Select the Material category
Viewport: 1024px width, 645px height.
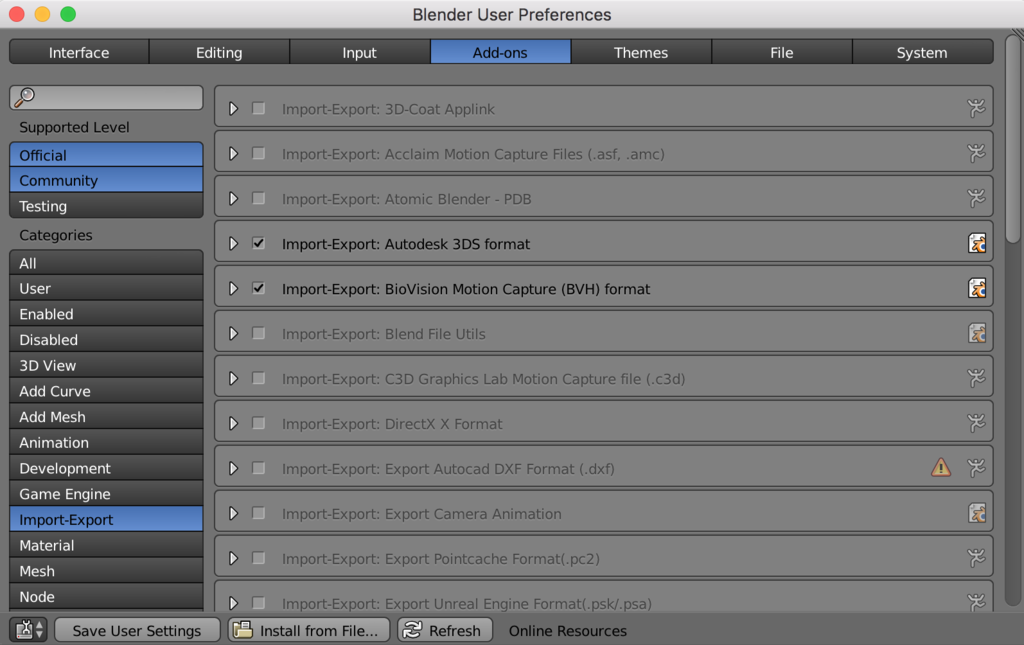[106, 545]
